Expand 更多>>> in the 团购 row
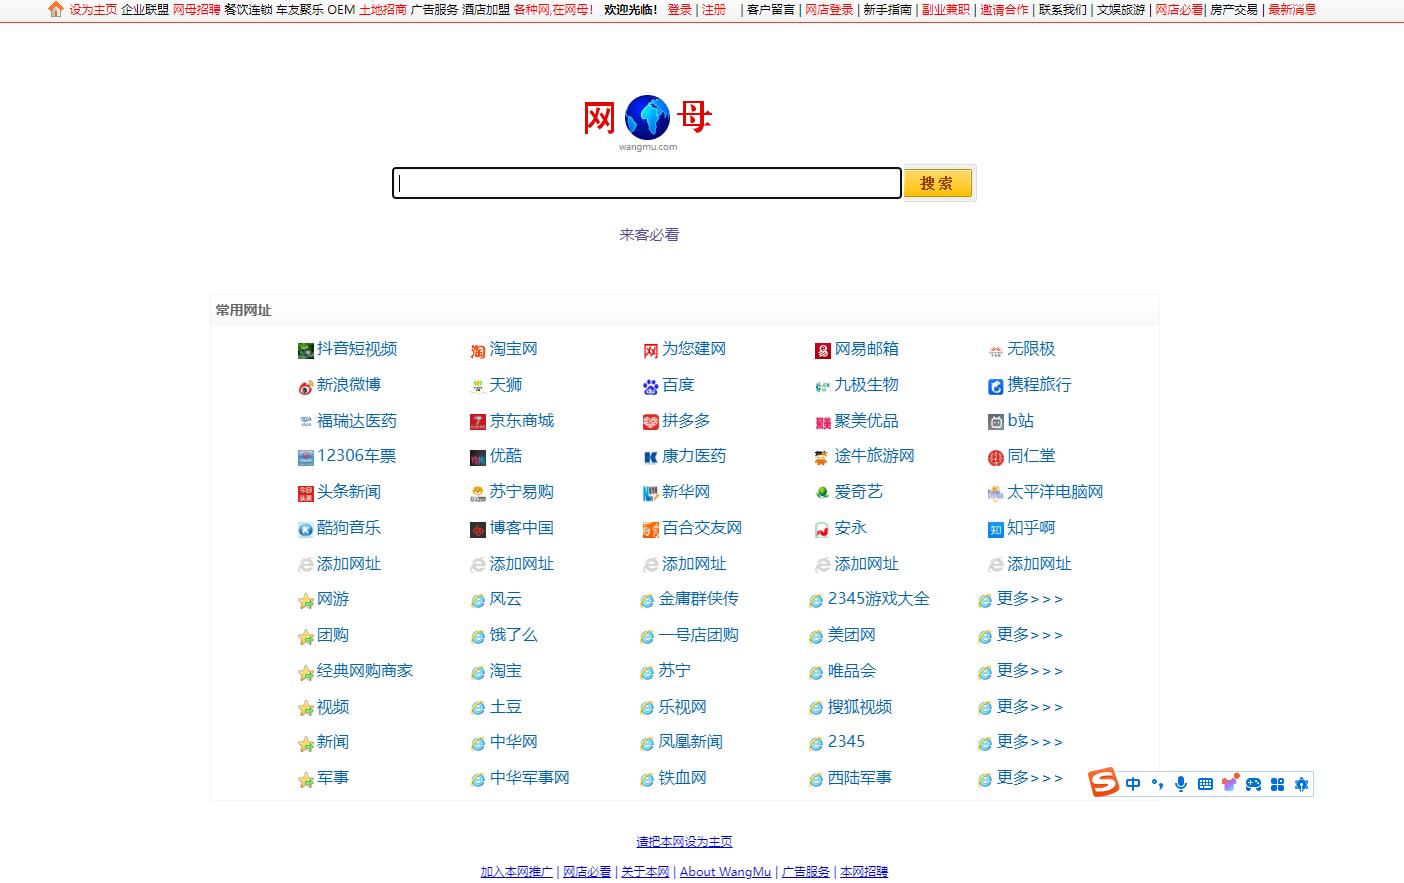 click(1030, 635)
